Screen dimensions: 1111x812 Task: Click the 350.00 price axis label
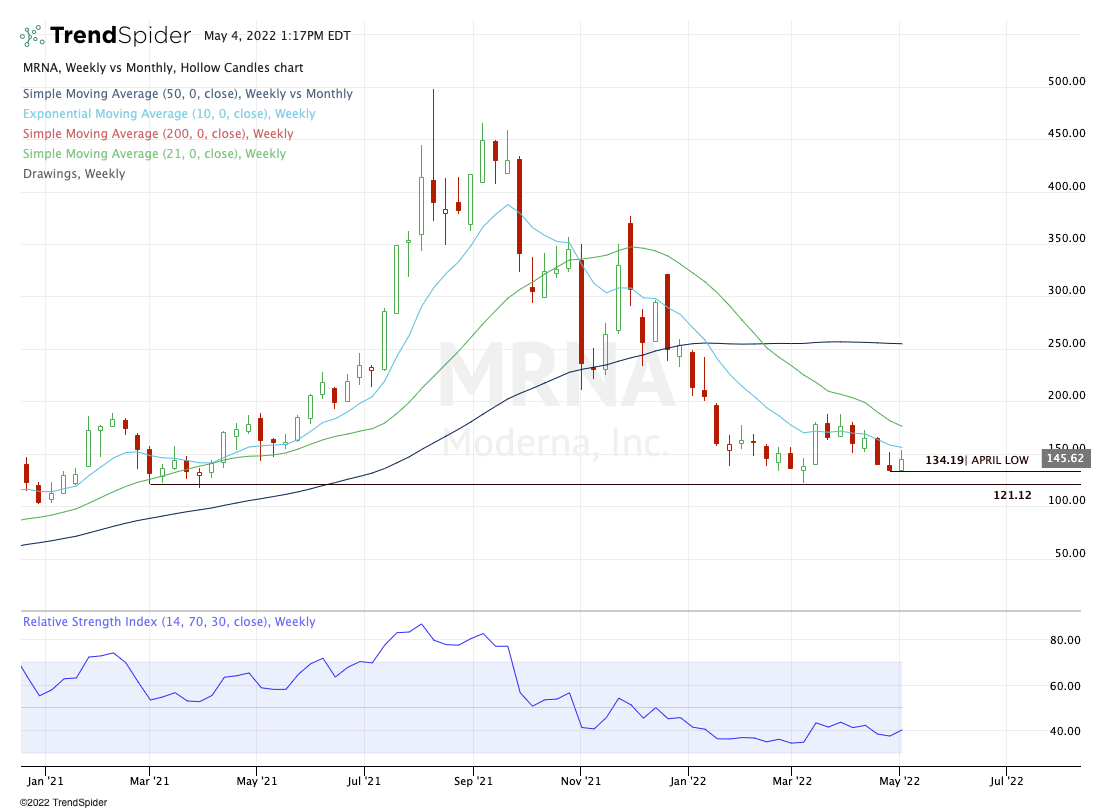click(x=1066, y=238)
